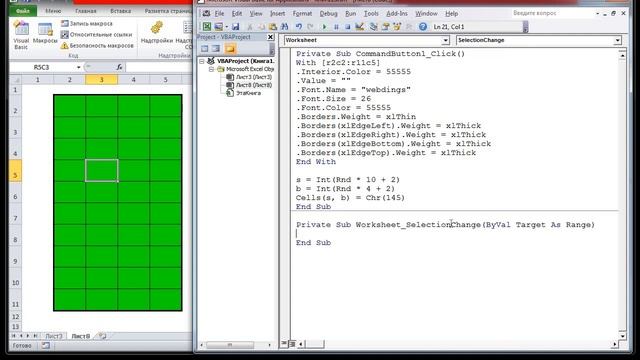Click the Select All corner of the Excel grid

pyautogui.click(x=15, y=80)
